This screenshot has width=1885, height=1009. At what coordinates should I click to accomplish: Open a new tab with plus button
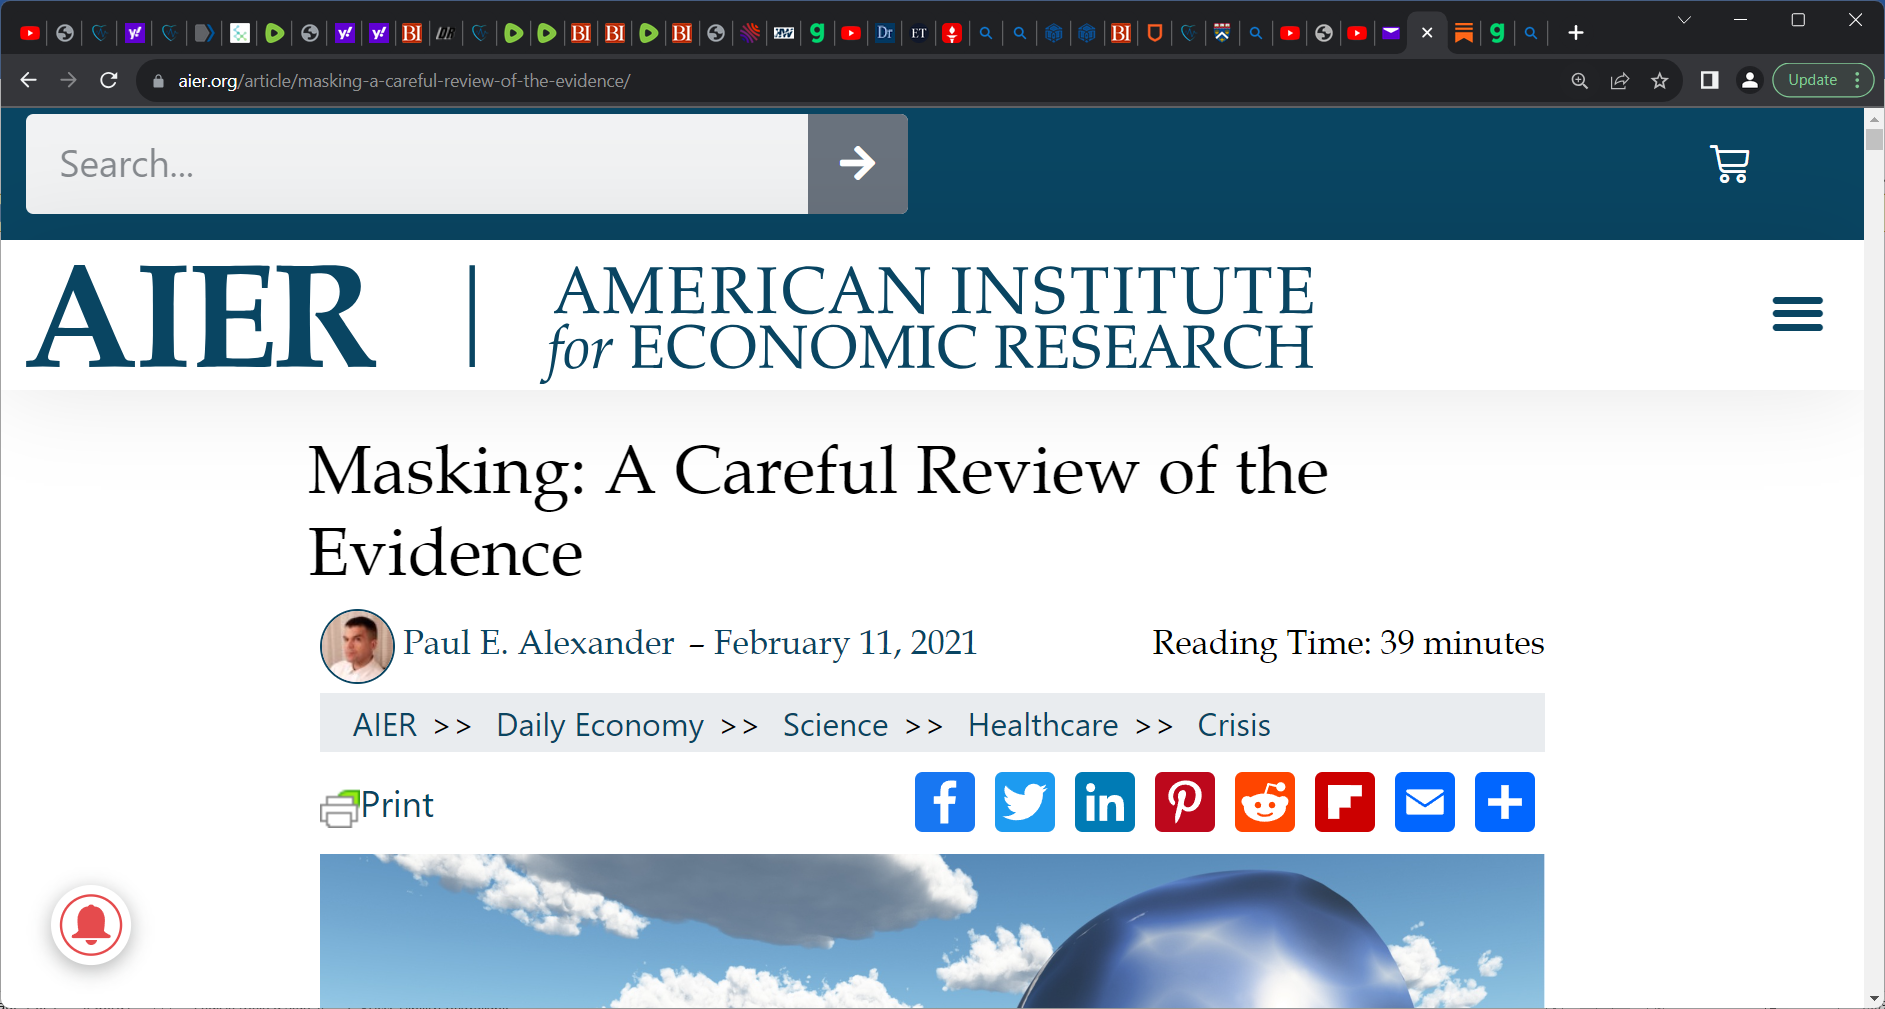pos(1576,33)
